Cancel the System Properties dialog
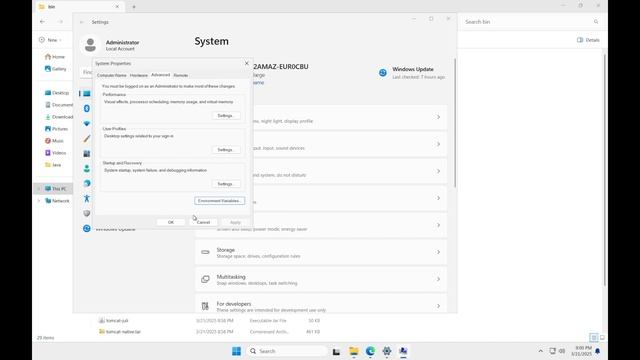The image size is (640, 360). click(x=203, y=222)
